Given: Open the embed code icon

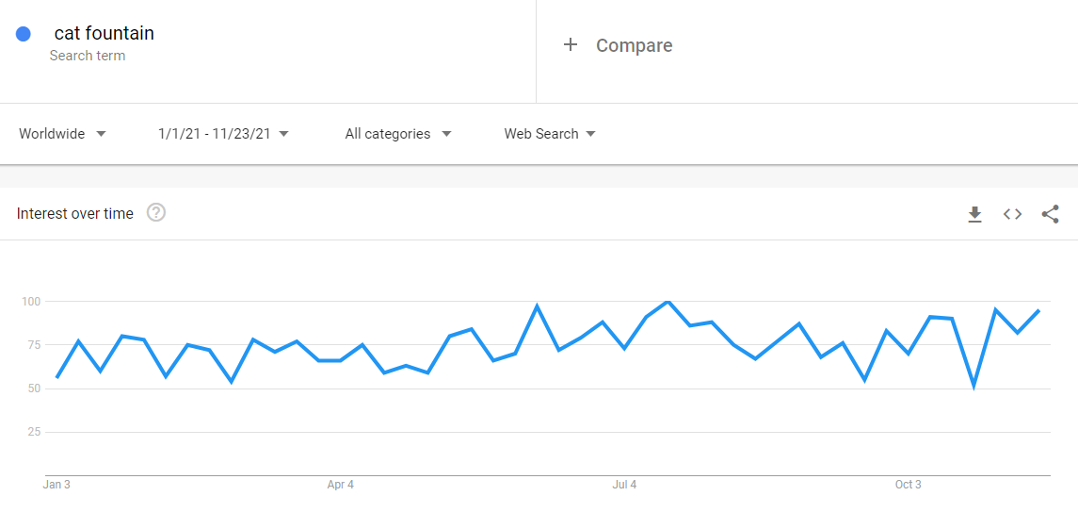Looking at the screenshot, I should (x=1012, y=215).
